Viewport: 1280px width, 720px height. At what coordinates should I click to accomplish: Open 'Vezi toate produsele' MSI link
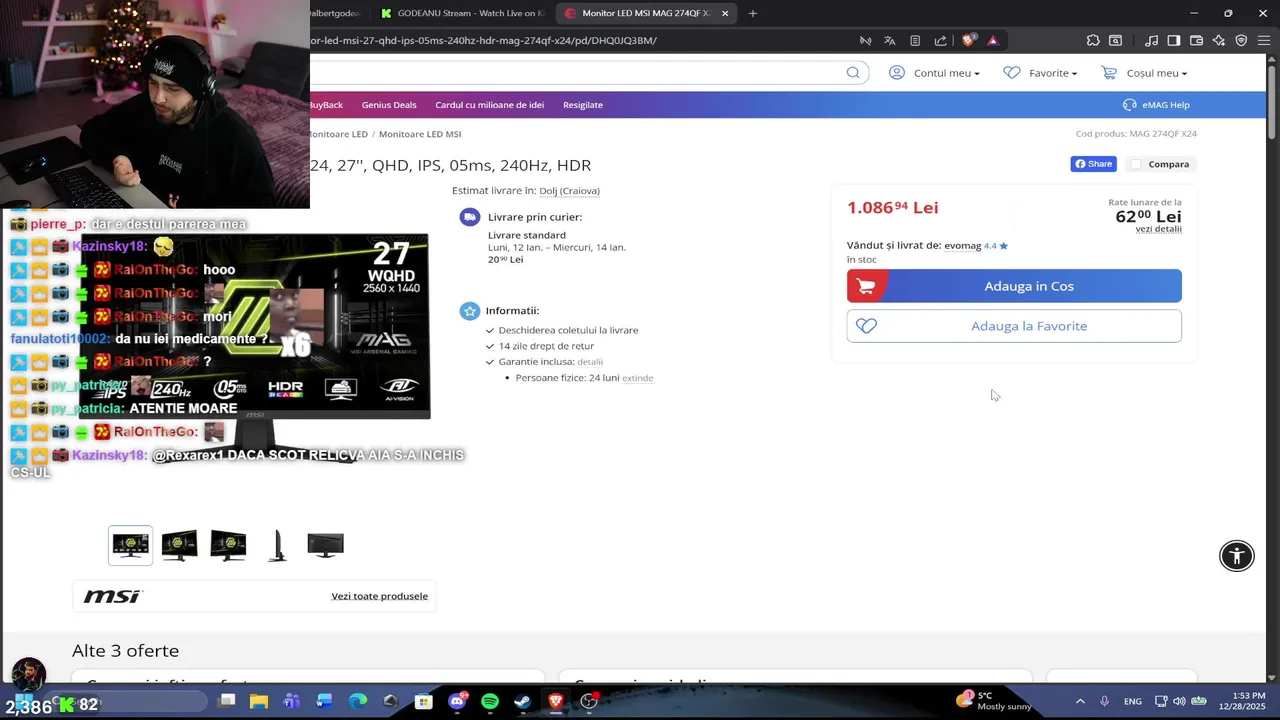[379, 596]
